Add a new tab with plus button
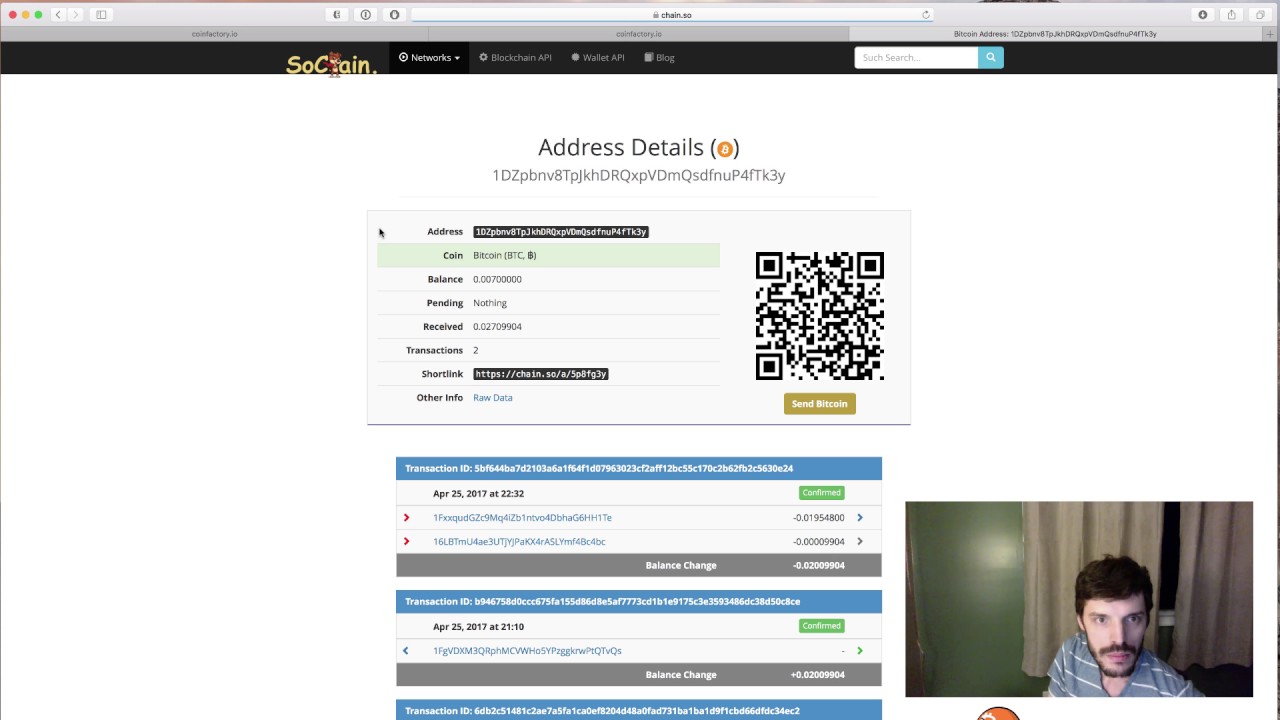Screen dimensions: 1280x720 (x=1271, y=34)
